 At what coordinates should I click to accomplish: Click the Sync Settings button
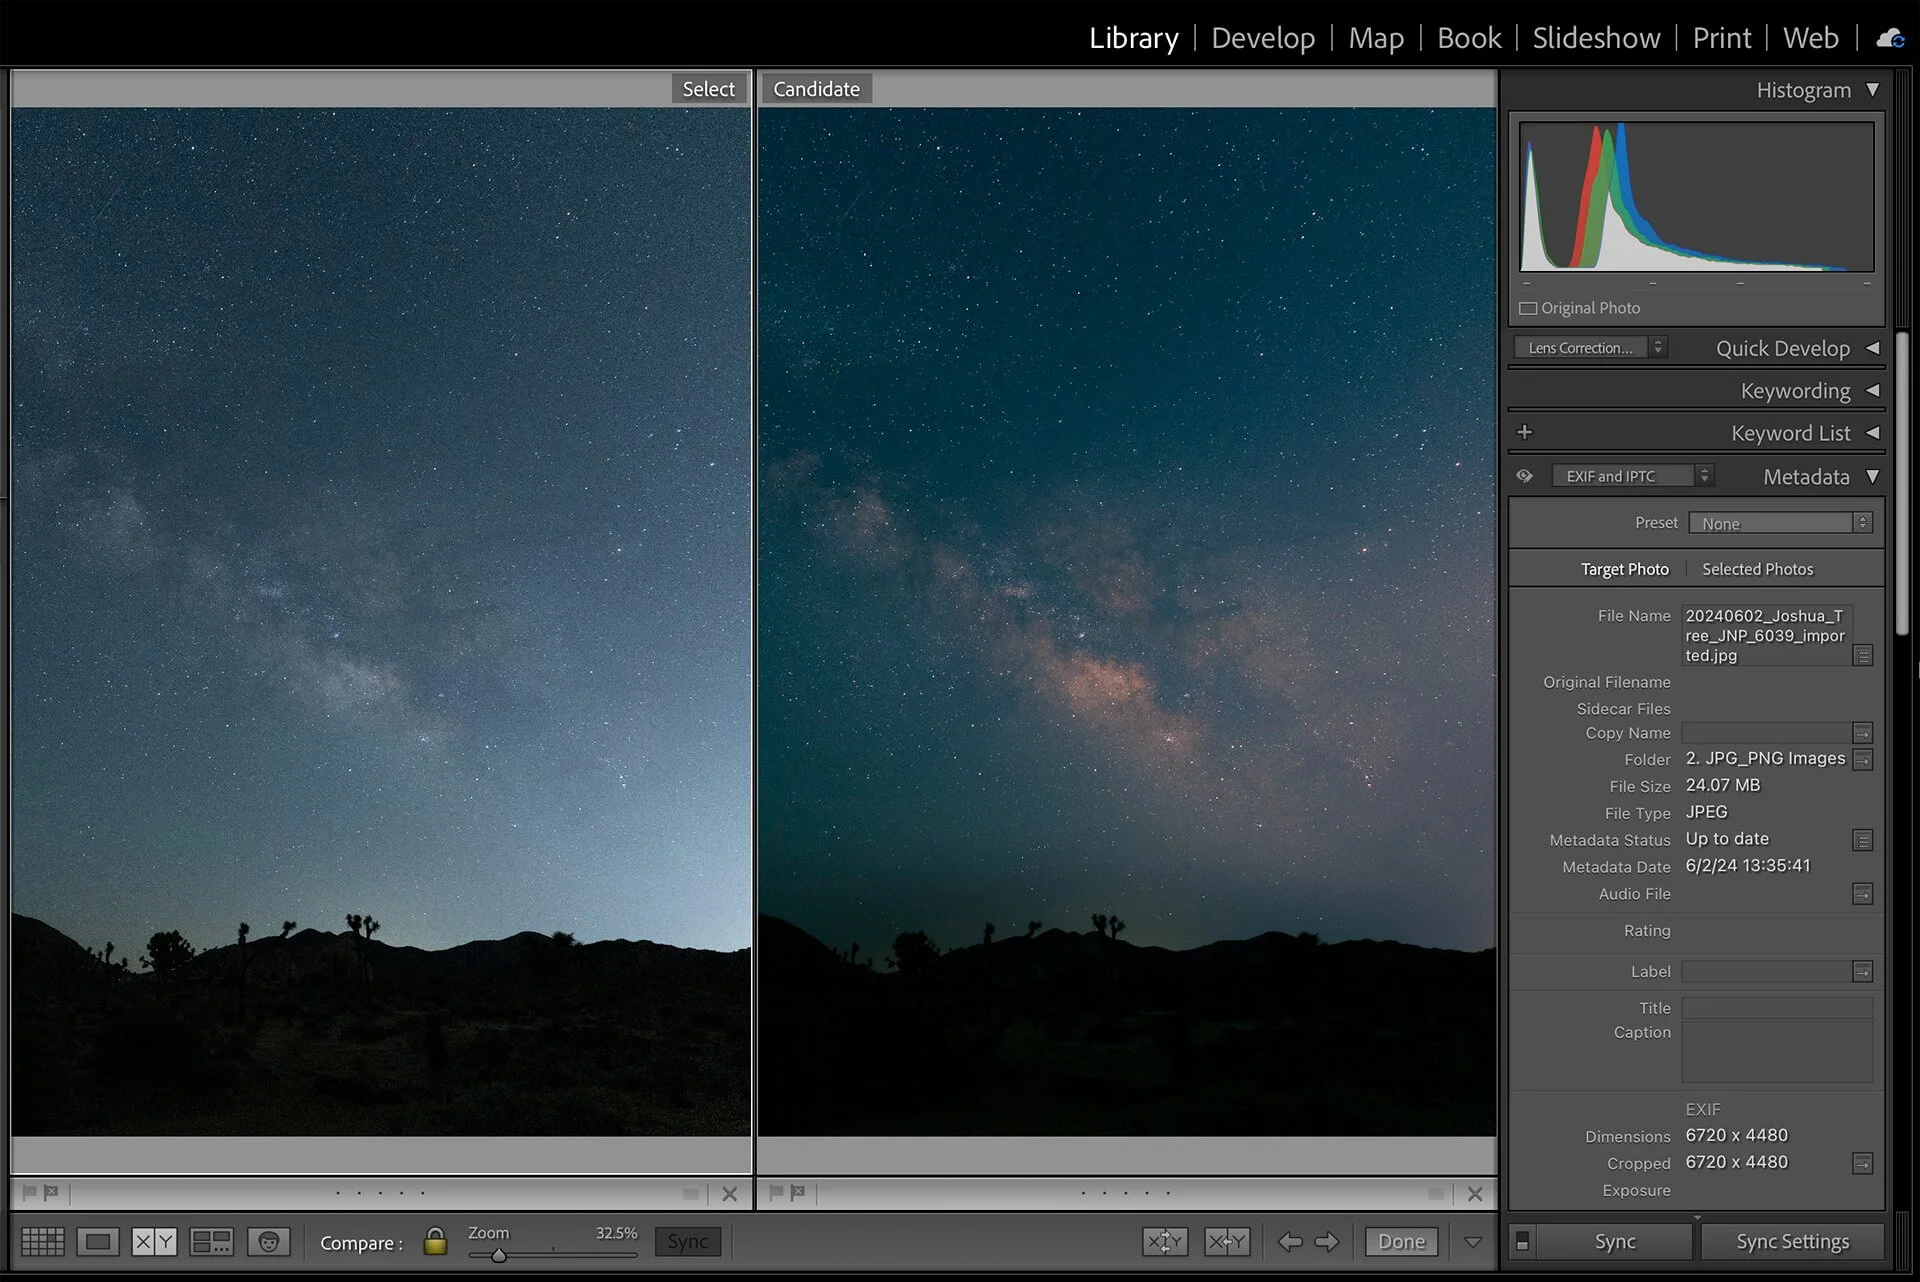click(x=1792, y=1242)
